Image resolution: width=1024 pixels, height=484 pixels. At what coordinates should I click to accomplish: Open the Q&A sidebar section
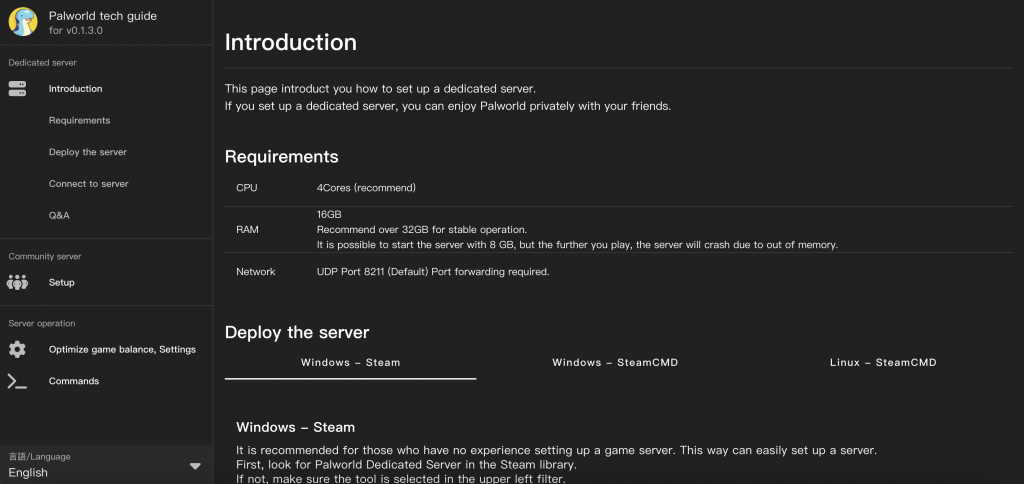59,216
